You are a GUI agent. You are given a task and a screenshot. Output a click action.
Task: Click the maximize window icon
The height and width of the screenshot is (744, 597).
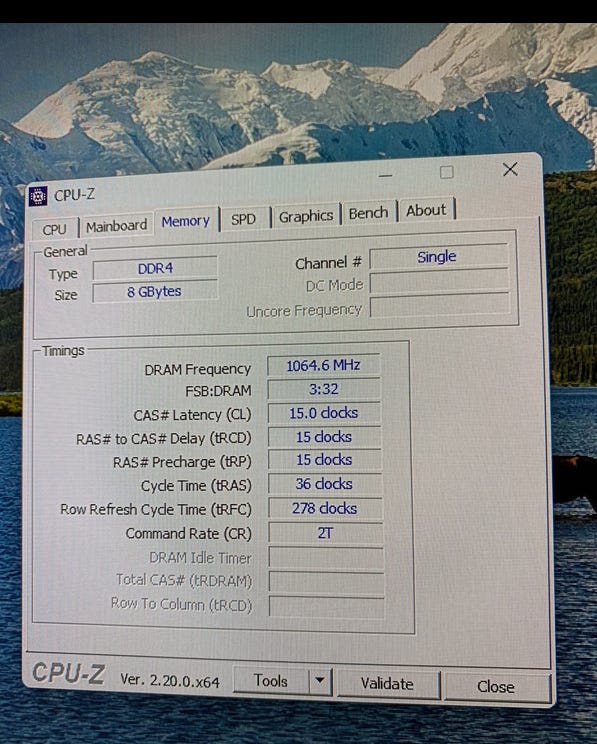447,172
